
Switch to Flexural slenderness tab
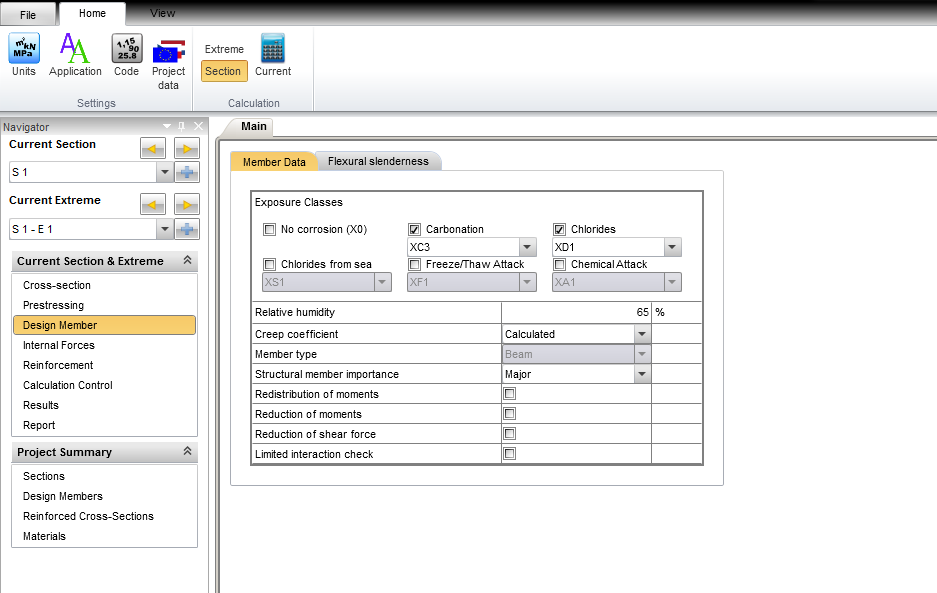pyautogui.click(x=378, y=161)
